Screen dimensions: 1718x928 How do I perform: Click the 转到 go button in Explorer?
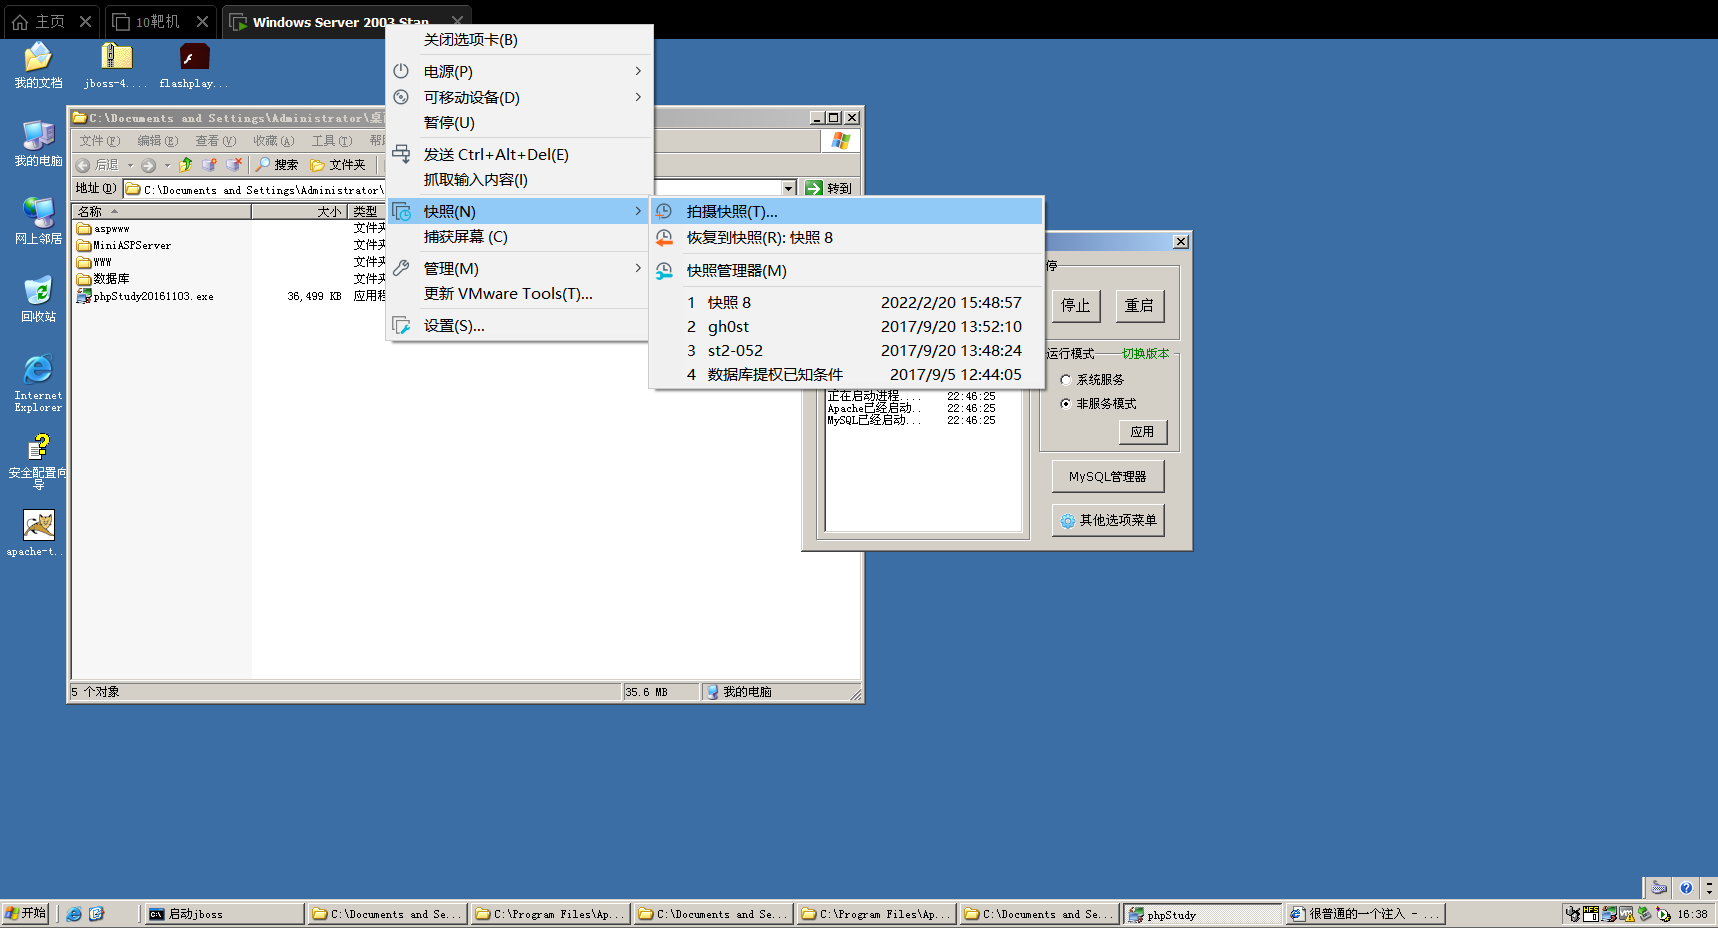point(829,188)
